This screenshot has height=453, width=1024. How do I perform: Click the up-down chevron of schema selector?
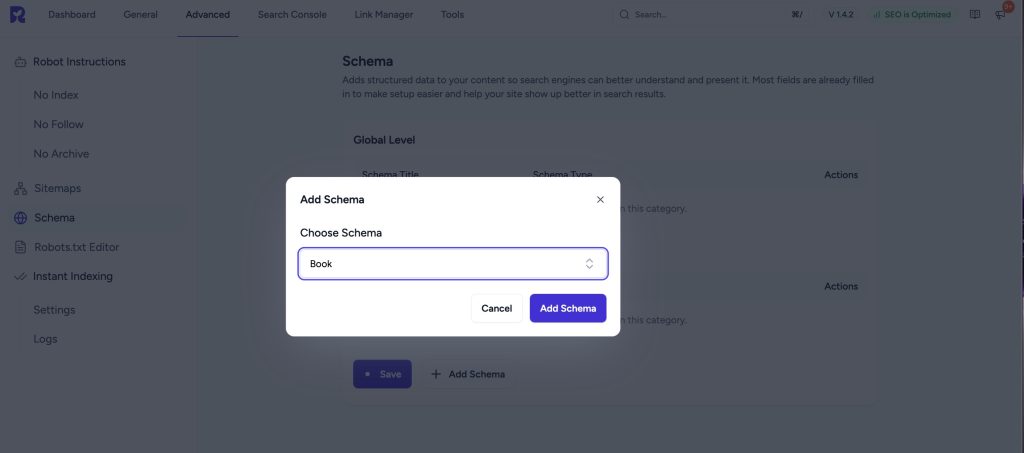[x=589, y=264]
